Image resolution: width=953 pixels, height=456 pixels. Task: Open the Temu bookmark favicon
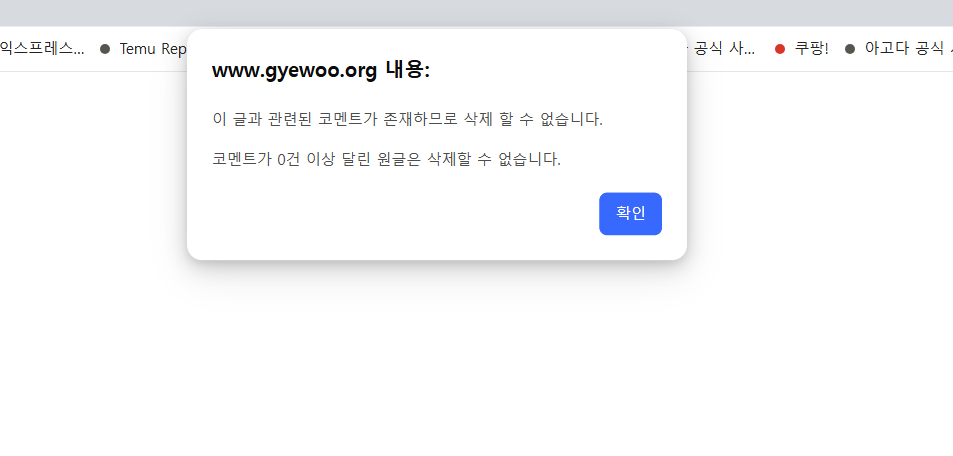[105, 49]
